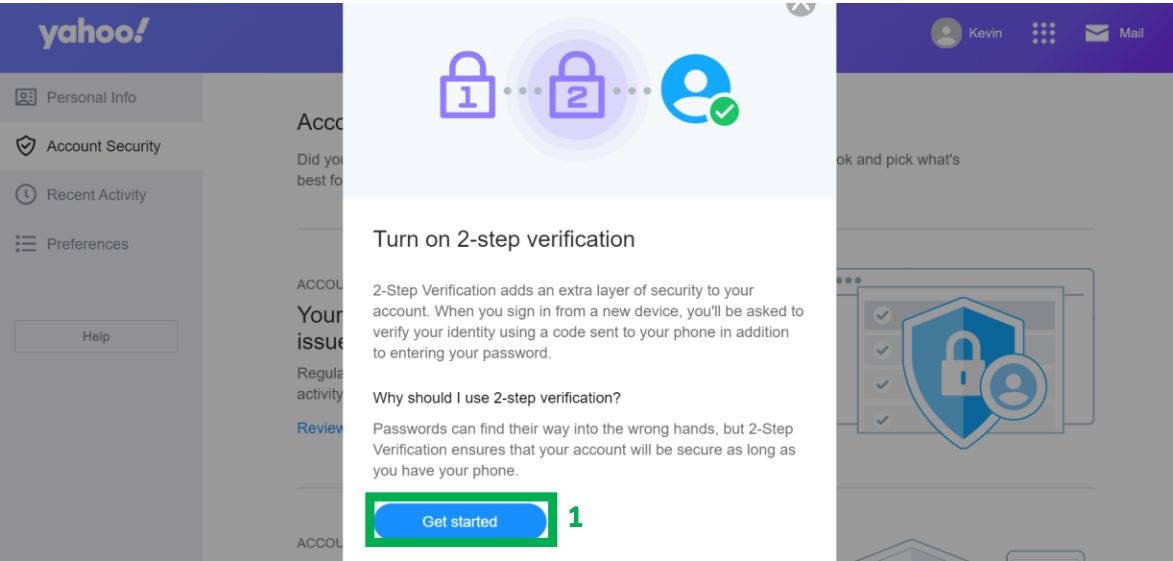The height and width of the screenshot is (561, 1173).
Task: Click the Recent Activity clock icon
Action: [26, 194]
